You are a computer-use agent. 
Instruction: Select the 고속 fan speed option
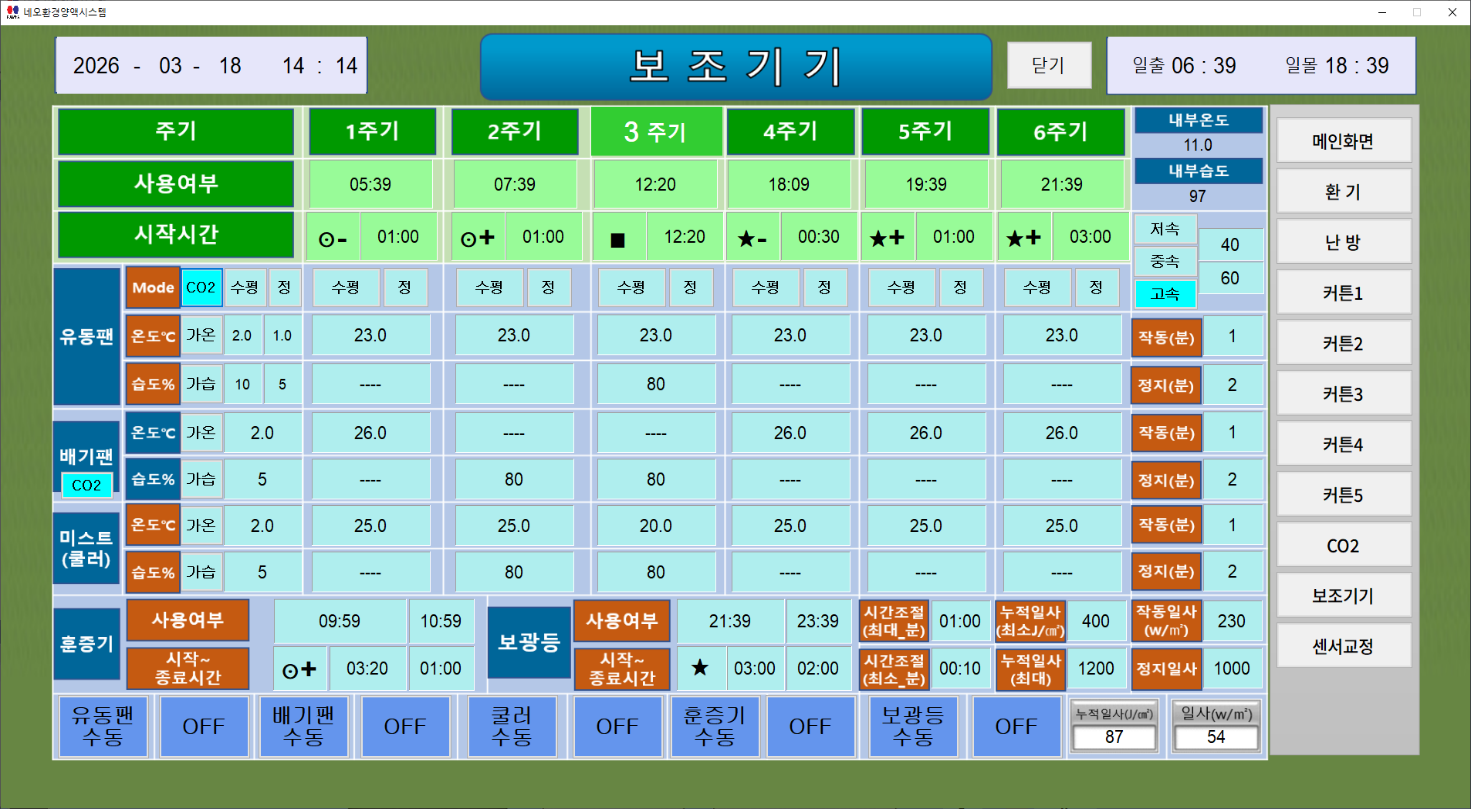tap(1164, 294)
